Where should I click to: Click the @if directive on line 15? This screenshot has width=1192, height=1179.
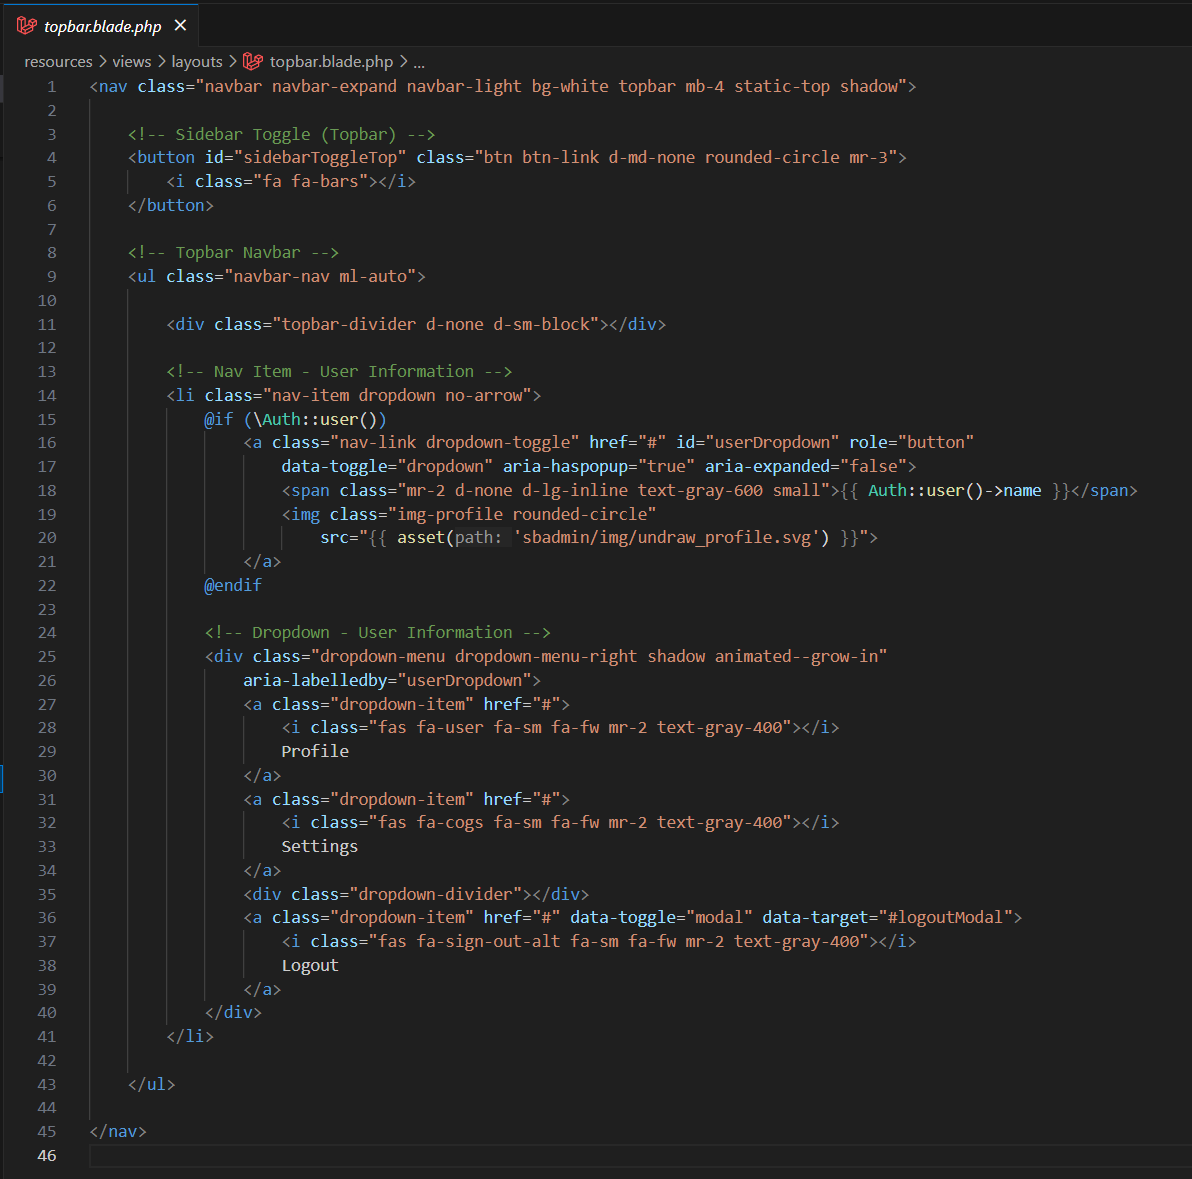coord(219,420)
